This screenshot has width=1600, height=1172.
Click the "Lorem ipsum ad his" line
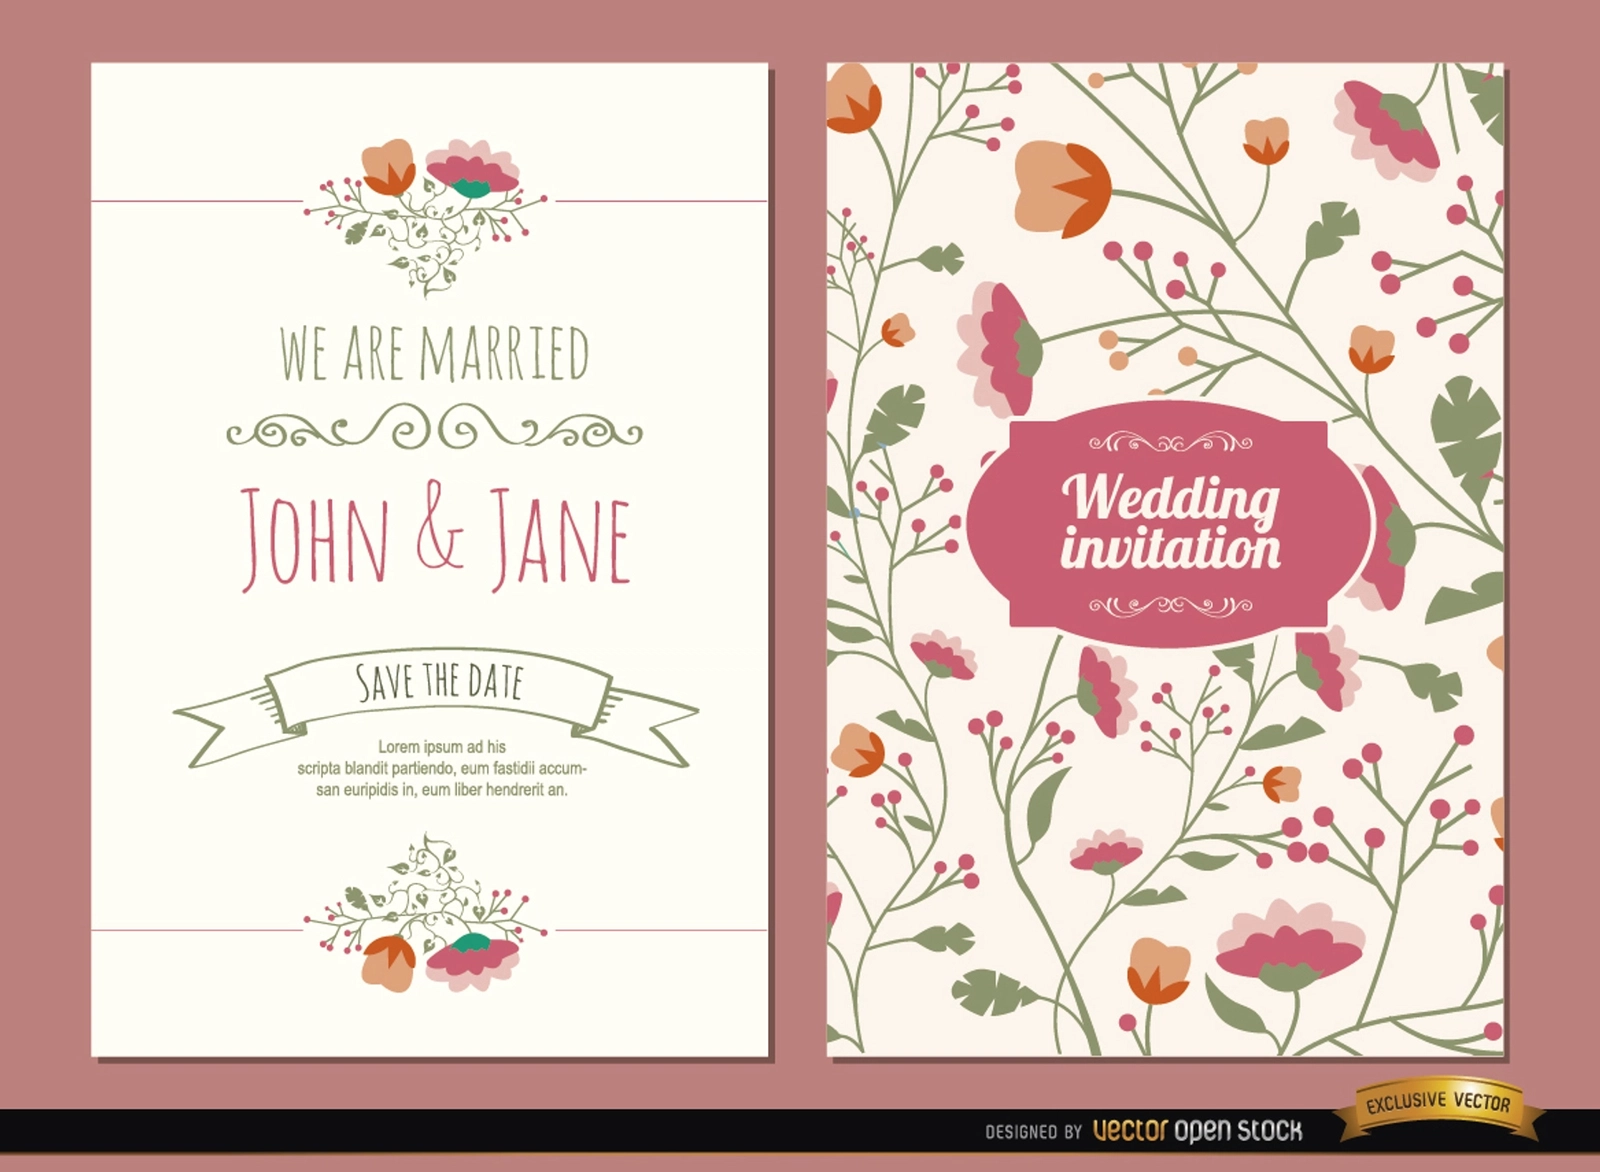pyautogui.click(x=442, y=746)
